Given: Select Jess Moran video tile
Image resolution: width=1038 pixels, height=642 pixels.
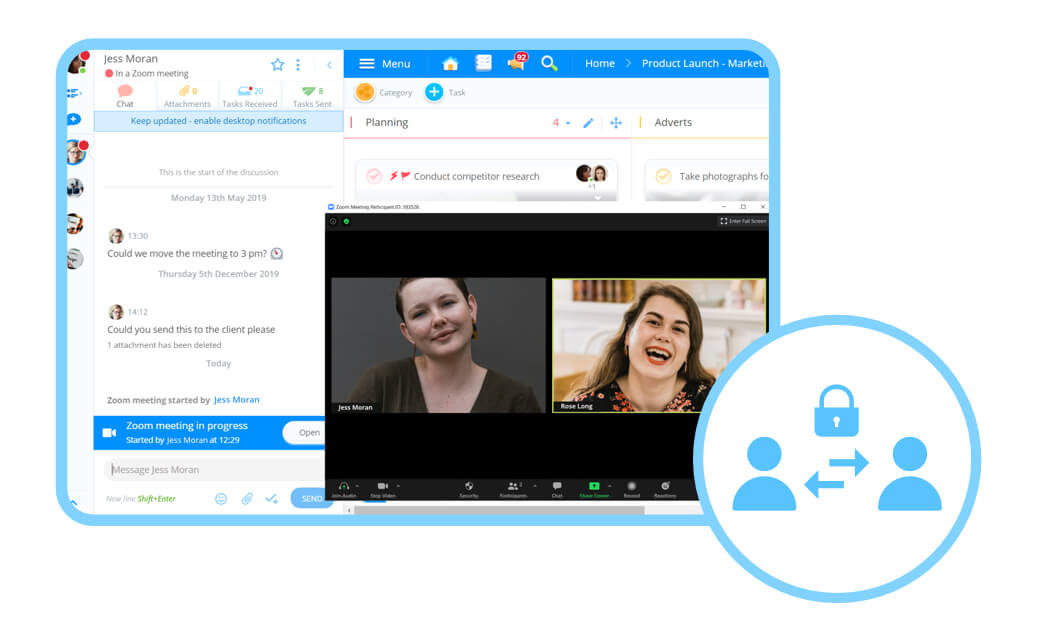Looking at the screenshot, I should (438, 345).
